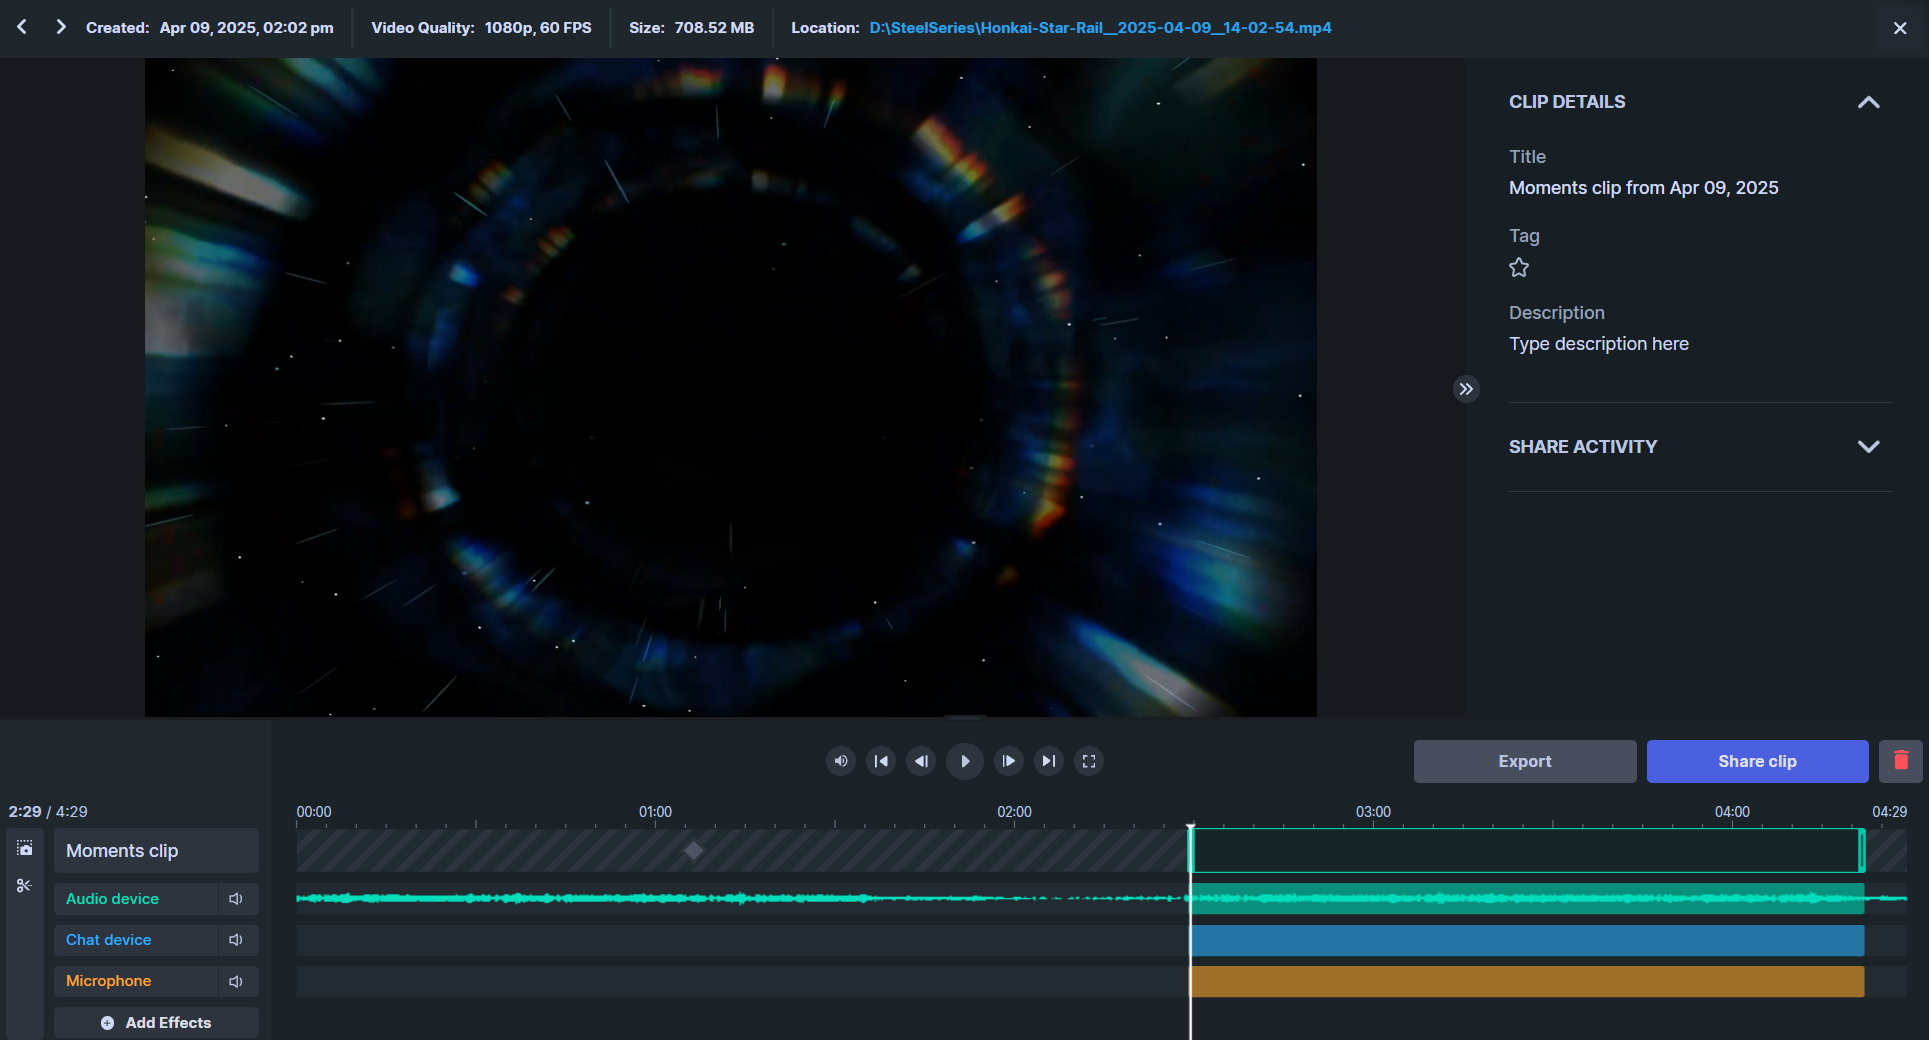Screen dimensions: 1929x1040
Task: Skip to end of clip
Action: 1048,761
